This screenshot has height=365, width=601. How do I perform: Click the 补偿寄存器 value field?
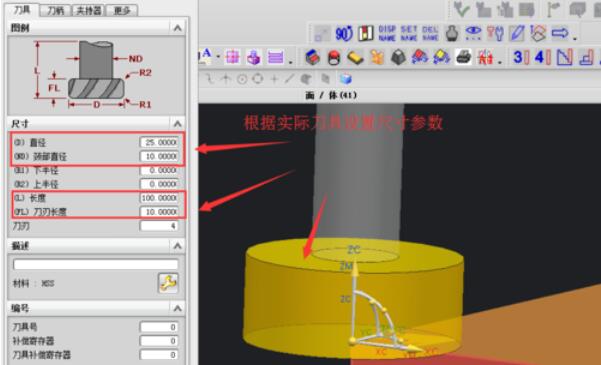pyautogui.click(x=159, y=341)
